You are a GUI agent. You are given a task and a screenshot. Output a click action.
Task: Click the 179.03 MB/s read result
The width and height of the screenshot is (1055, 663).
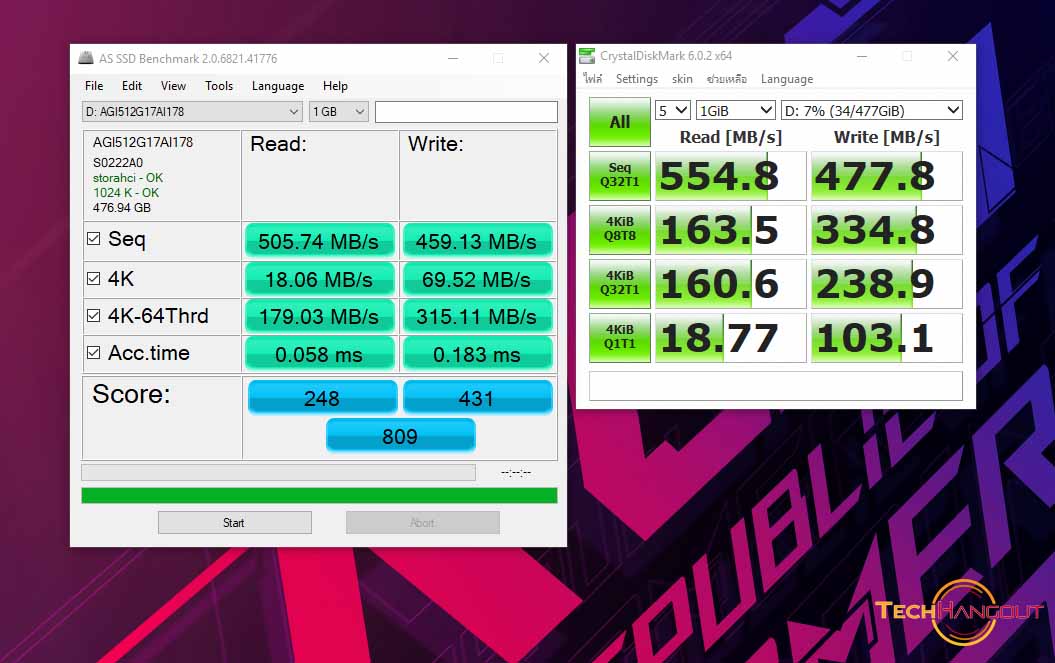[319, 316]
